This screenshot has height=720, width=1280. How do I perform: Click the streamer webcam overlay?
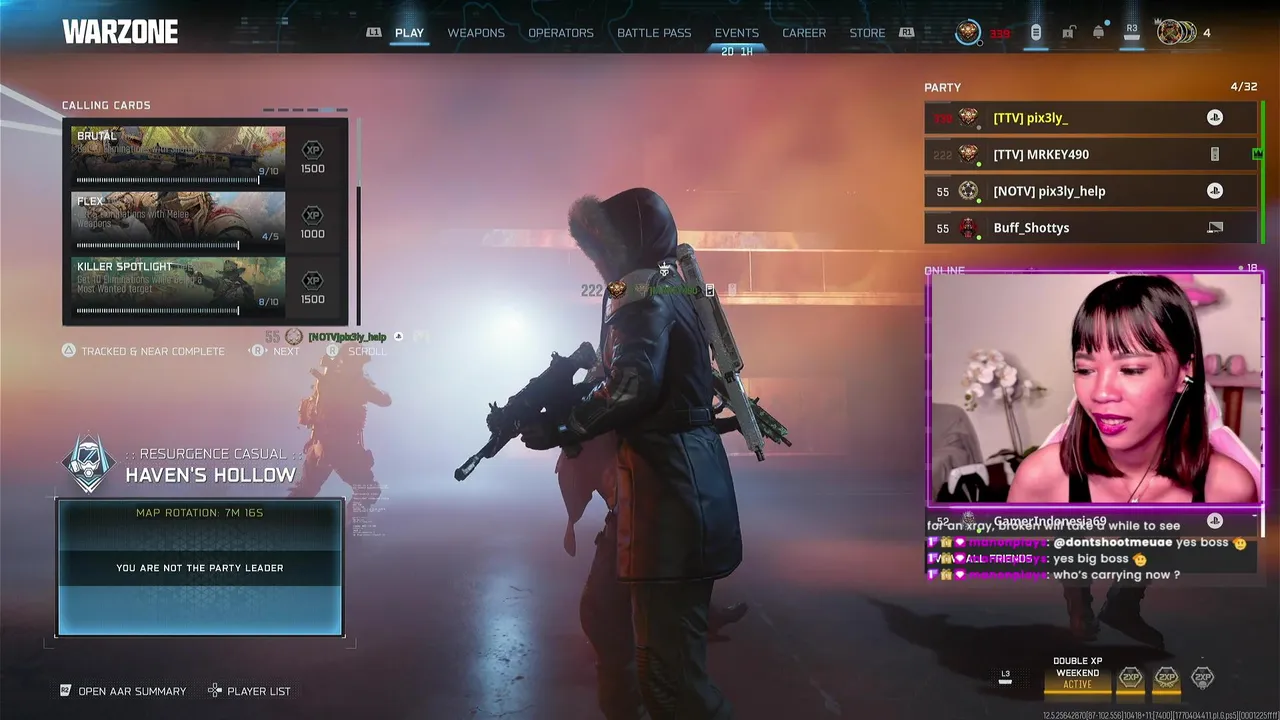pos(1095,387)
